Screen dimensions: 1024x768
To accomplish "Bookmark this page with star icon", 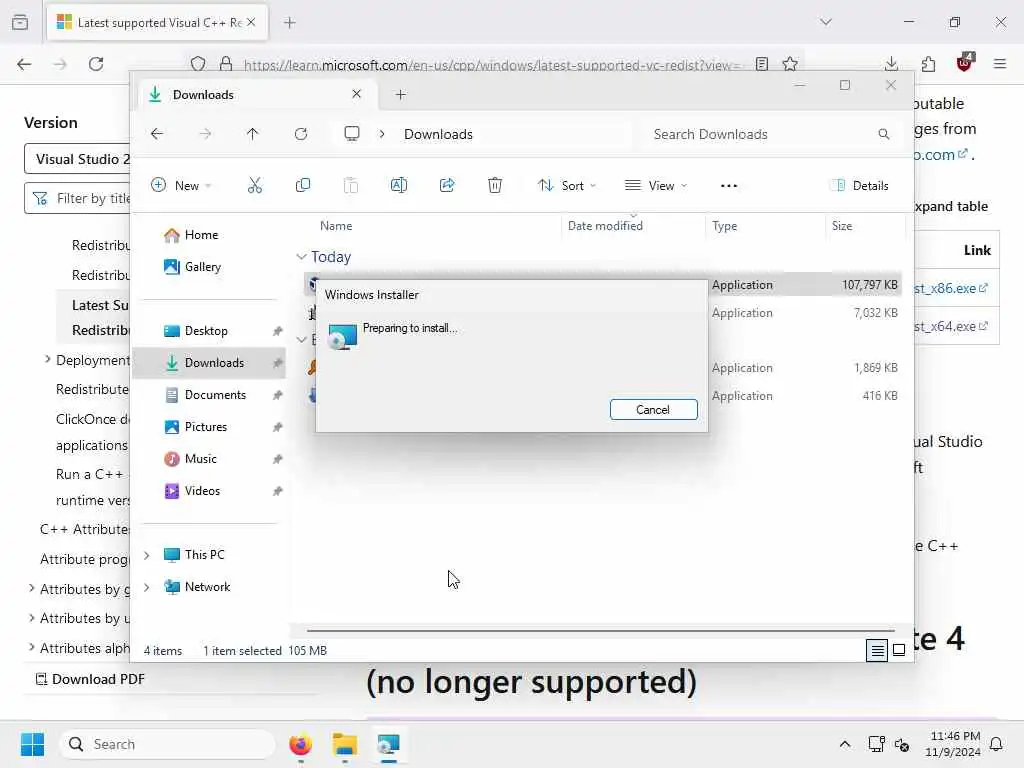I will click(x=790, y=64).
